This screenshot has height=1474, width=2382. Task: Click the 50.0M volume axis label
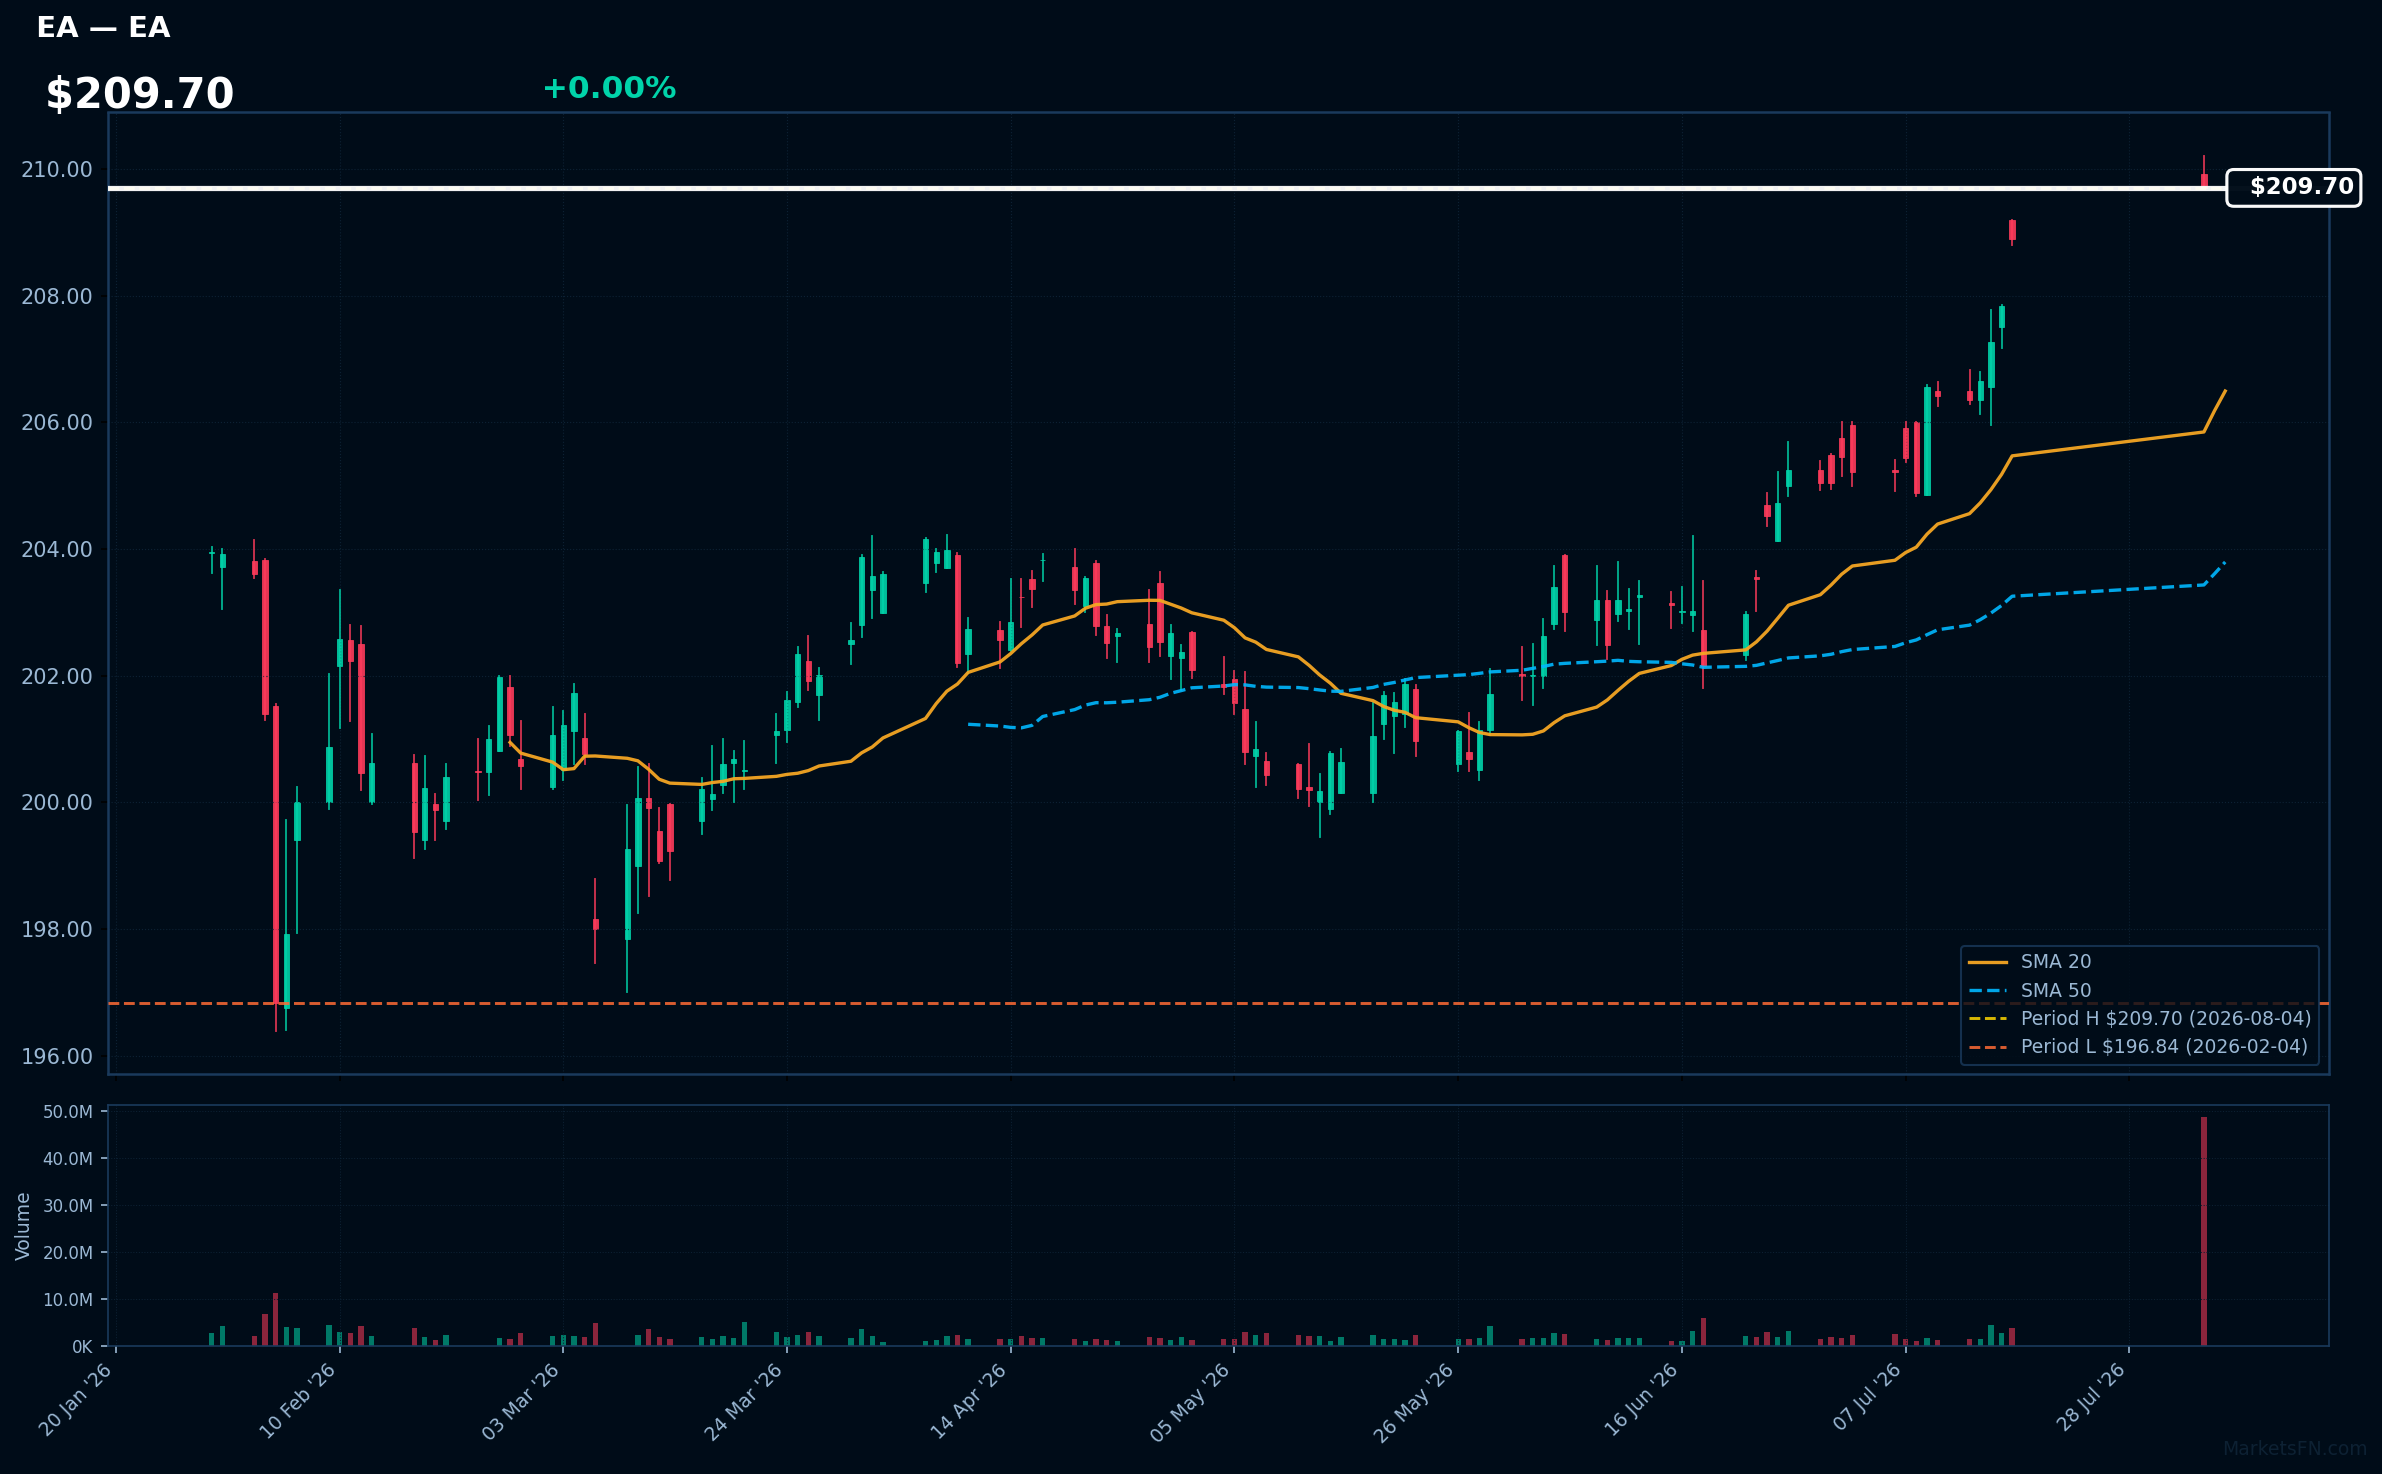pos(68,1112)
